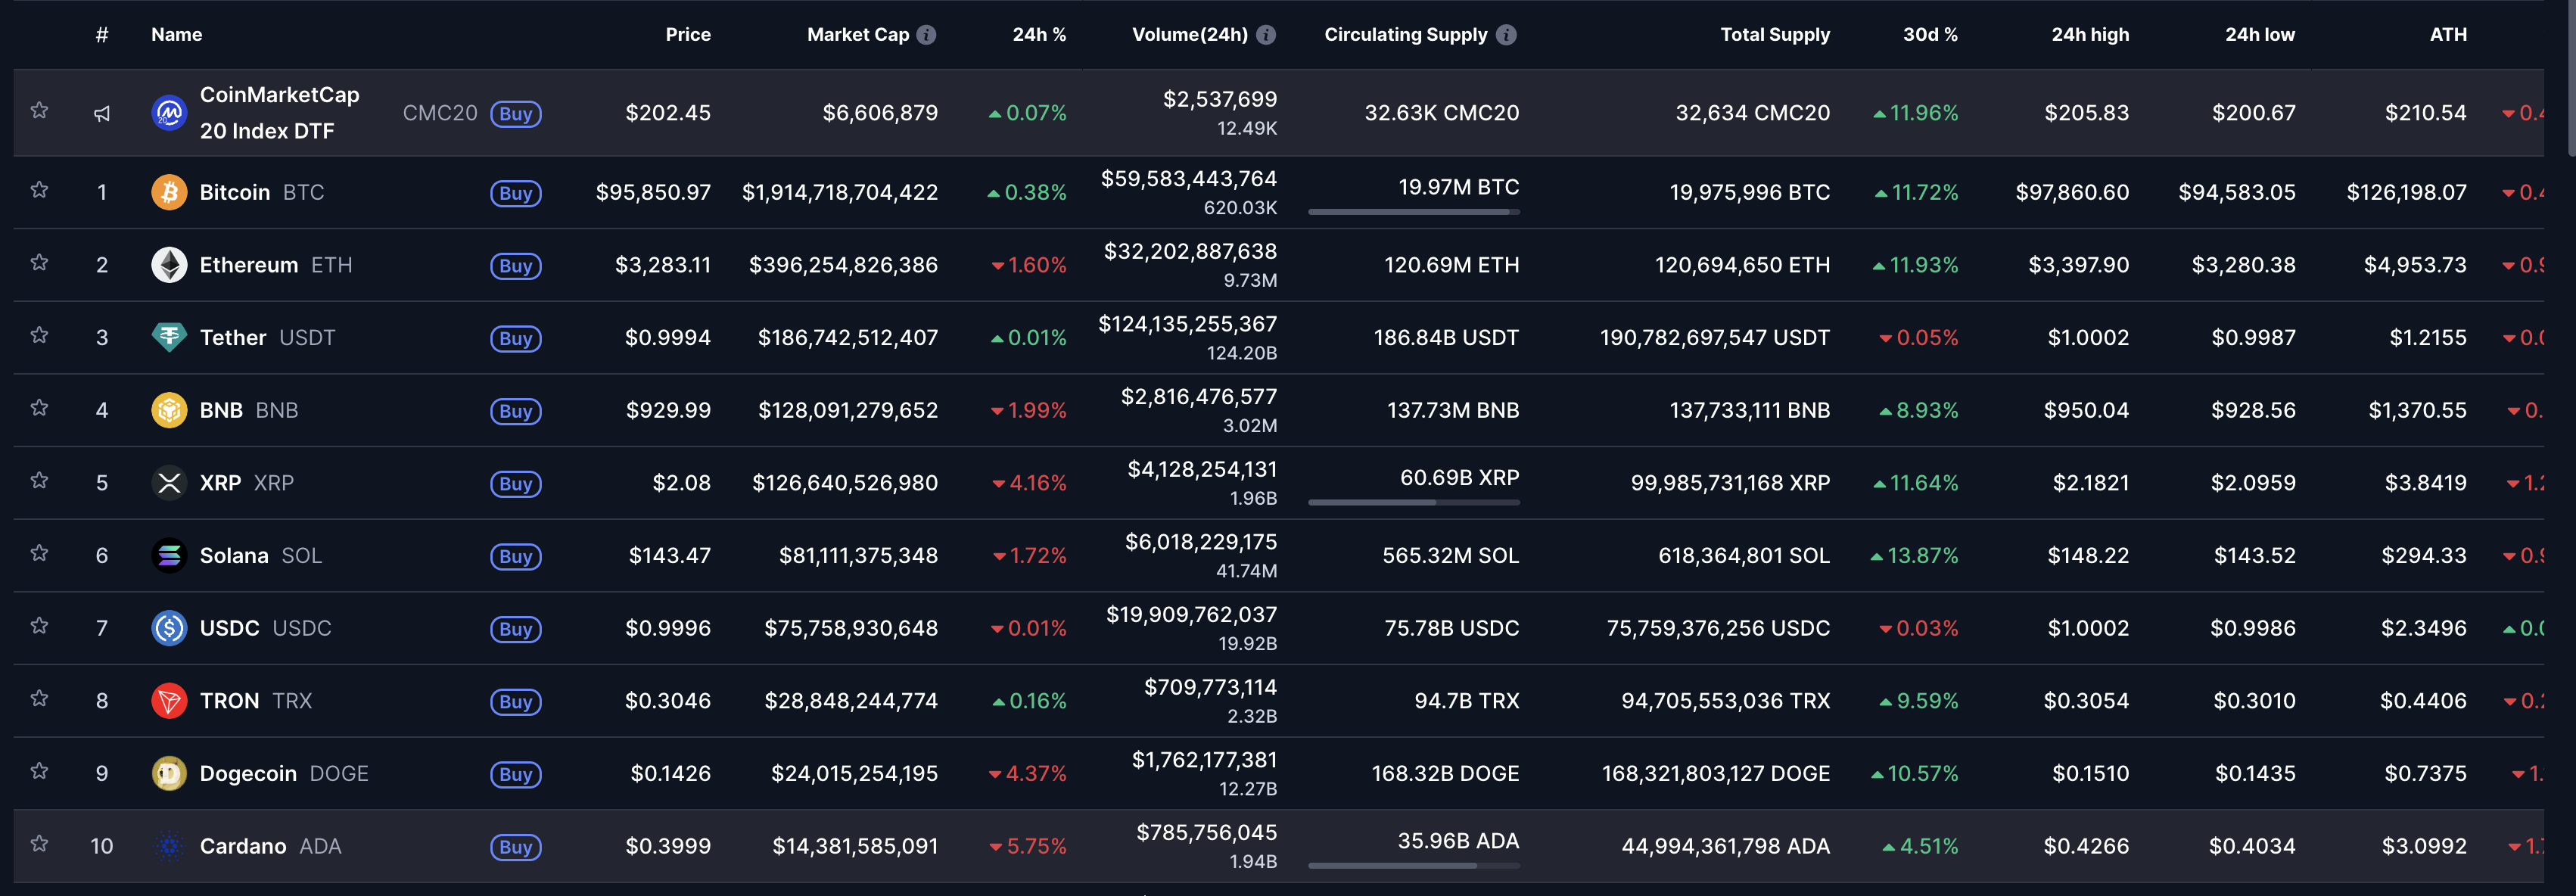Open Market Cap info tooltip icon
Screen dimensions: 2576x896
click(927, 35)
